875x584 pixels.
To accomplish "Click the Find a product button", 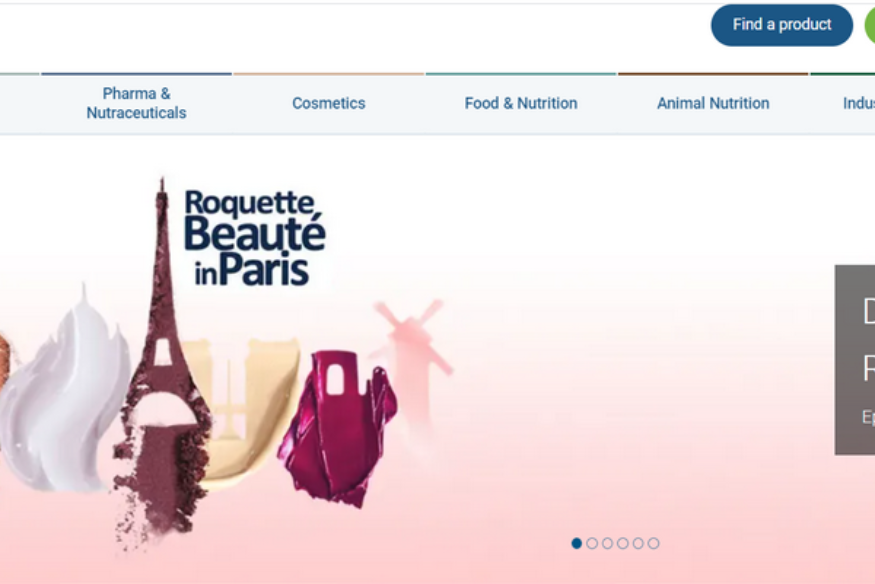I will coord(781,25).
